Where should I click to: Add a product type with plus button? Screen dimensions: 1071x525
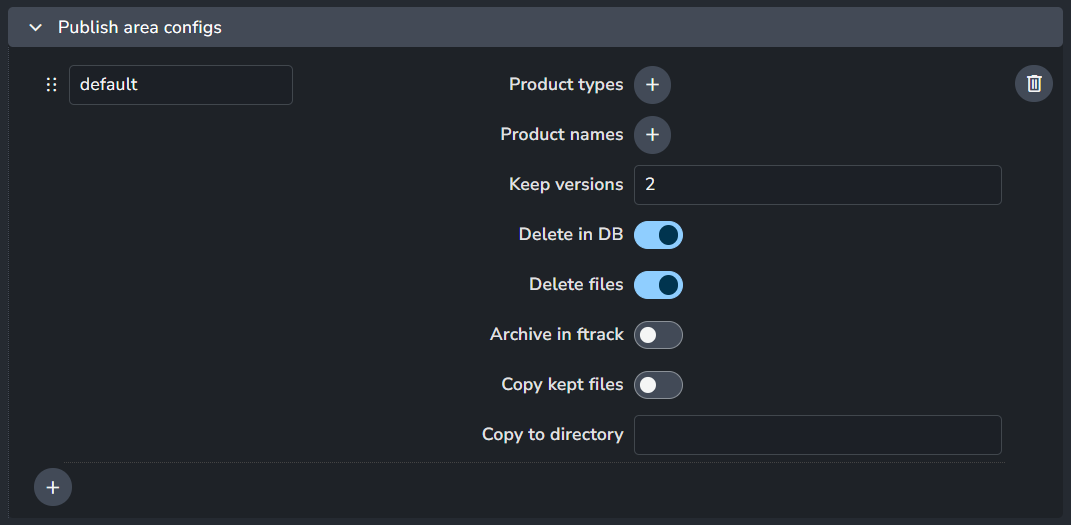coord(652,85)
